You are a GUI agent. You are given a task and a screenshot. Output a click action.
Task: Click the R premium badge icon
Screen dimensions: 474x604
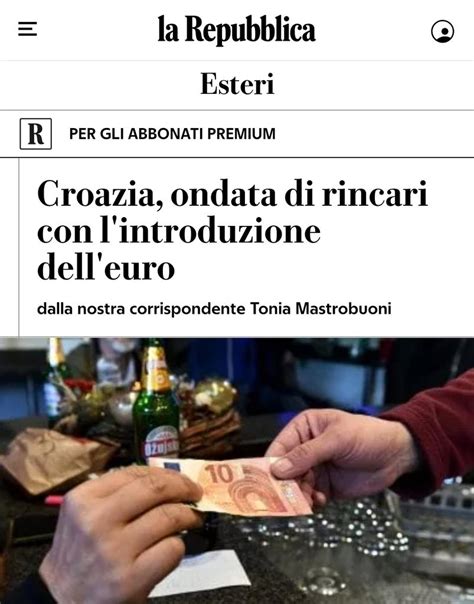[36, 134]
